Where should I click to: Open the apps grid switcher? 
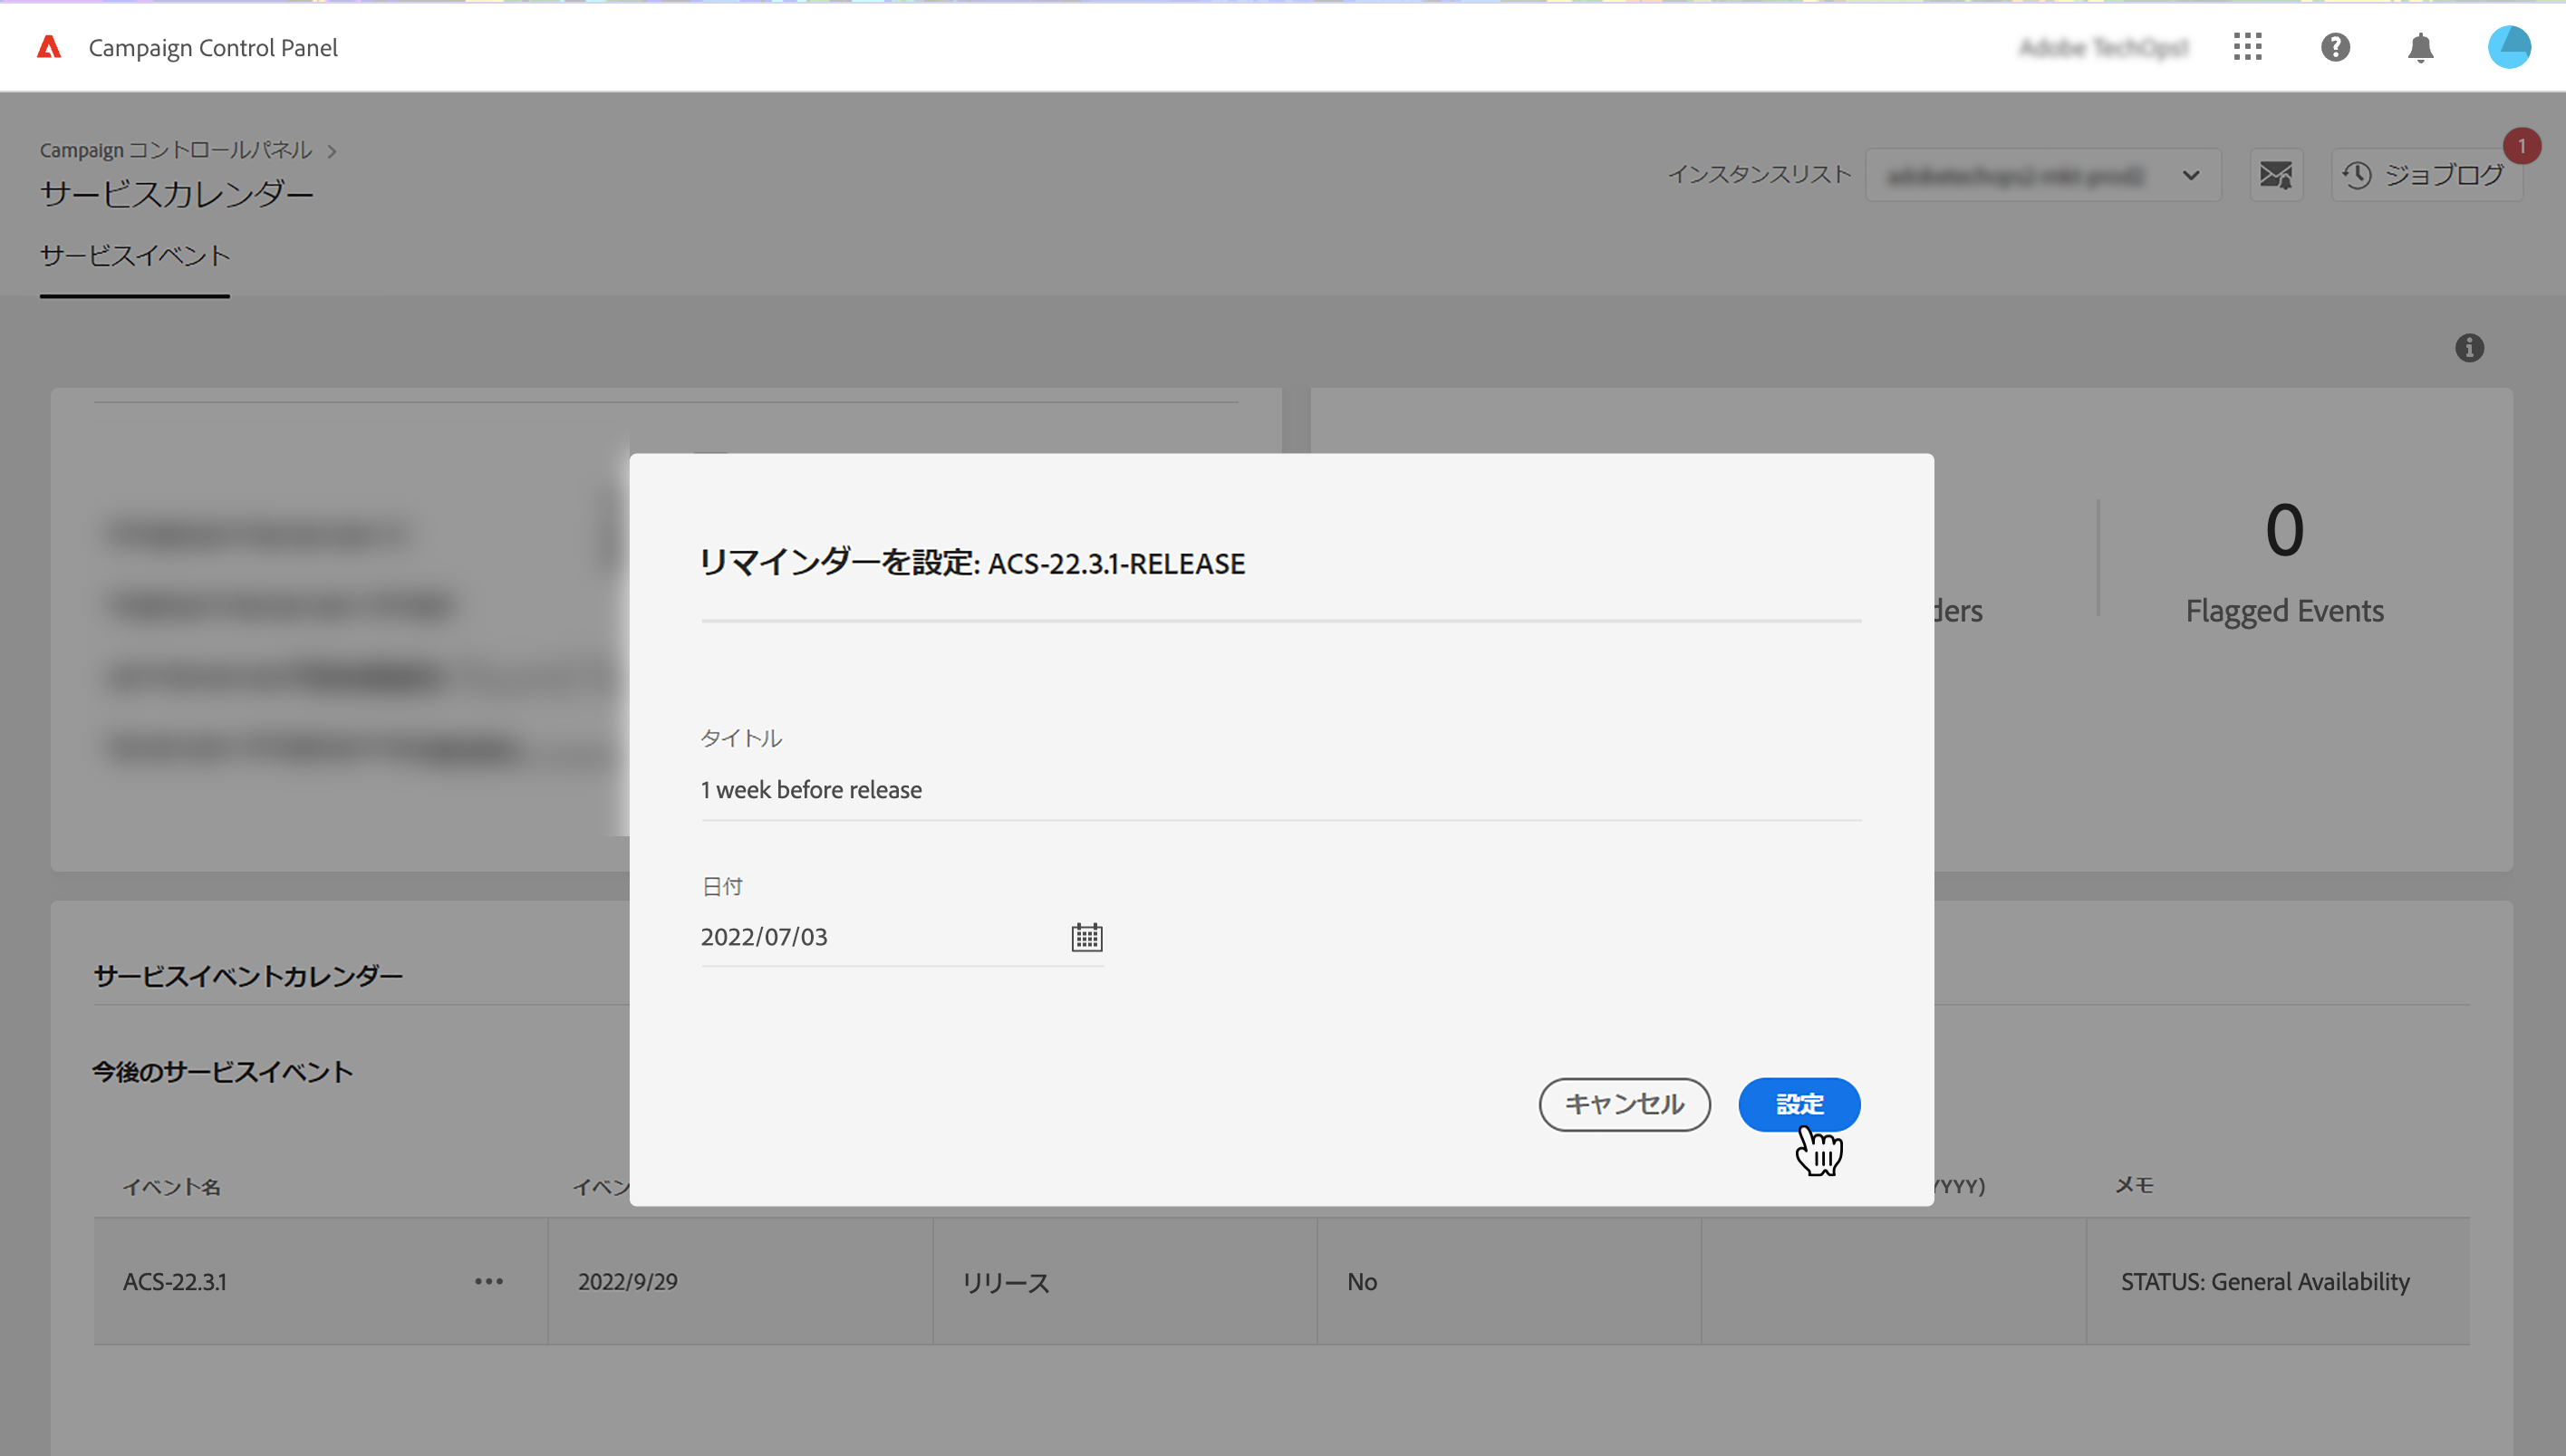pos(2247,47)
